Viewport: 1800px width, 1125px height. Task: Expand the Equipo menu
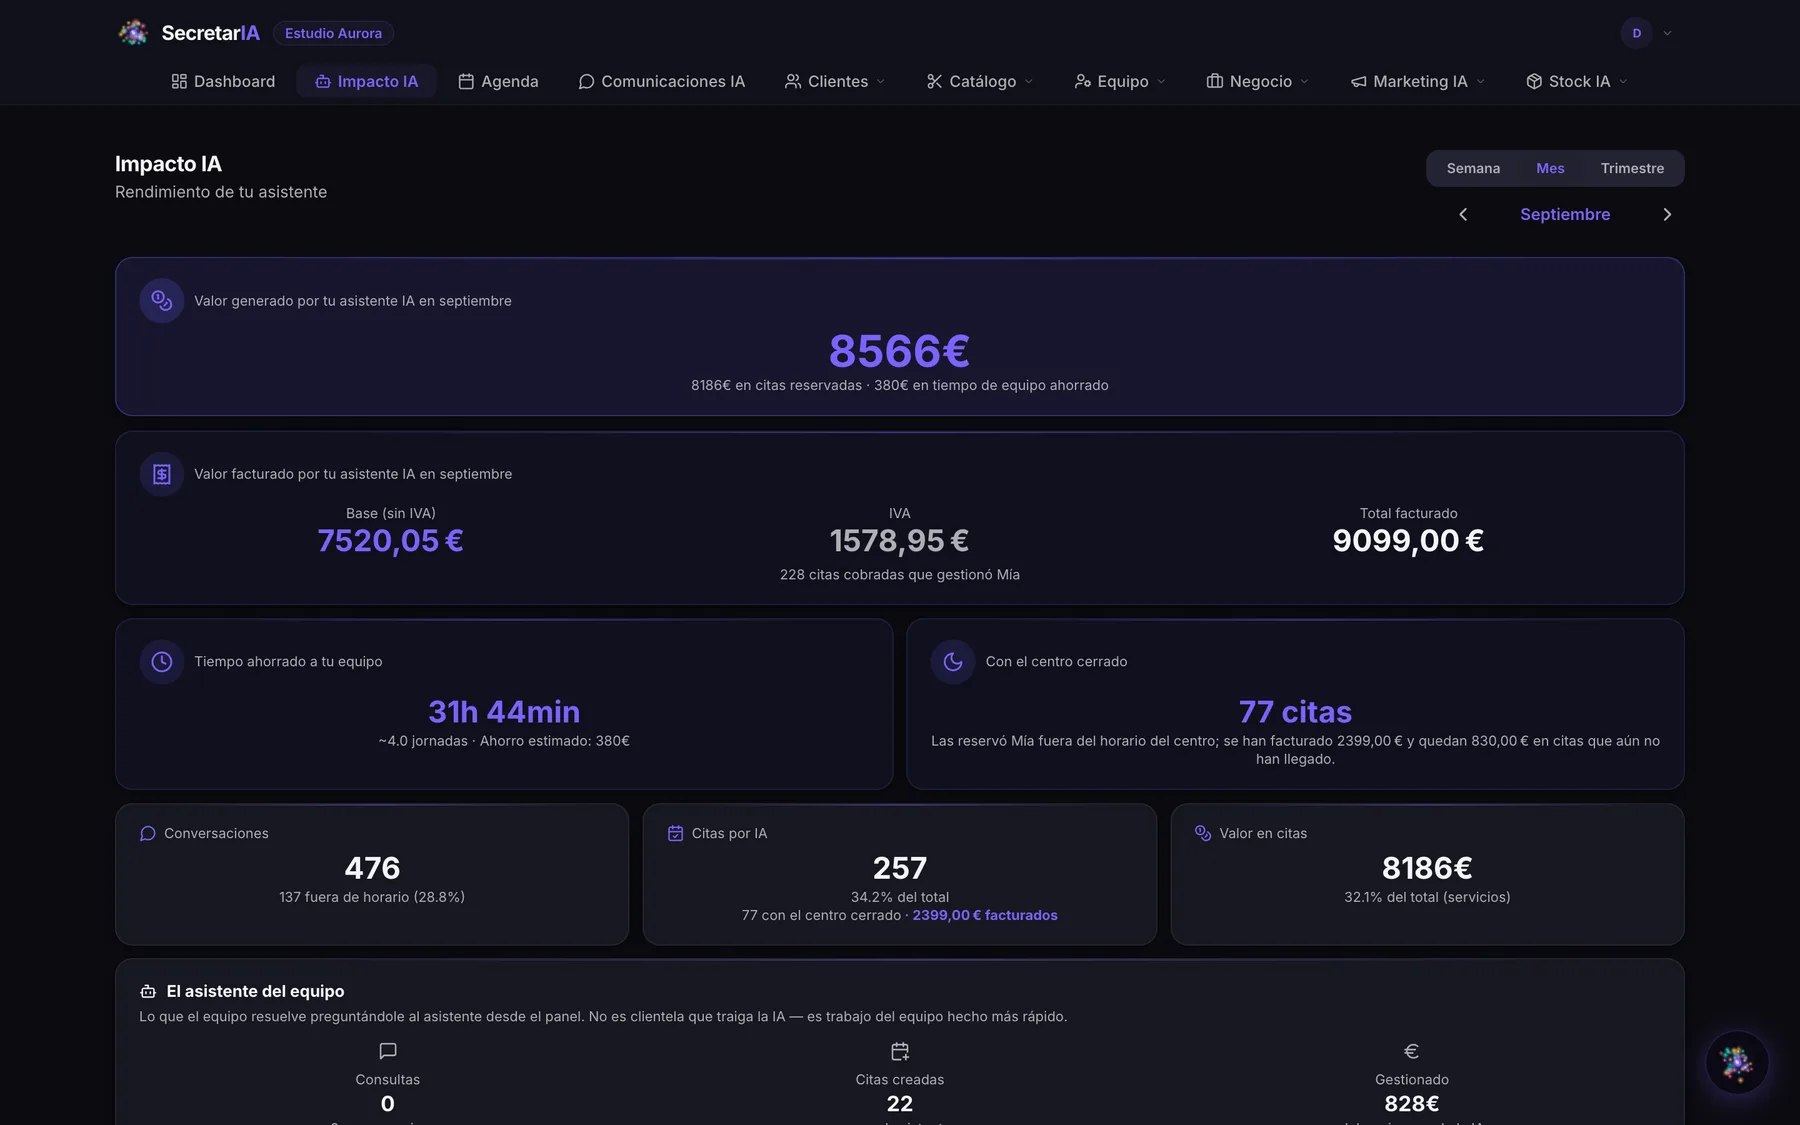point(1120,81)
